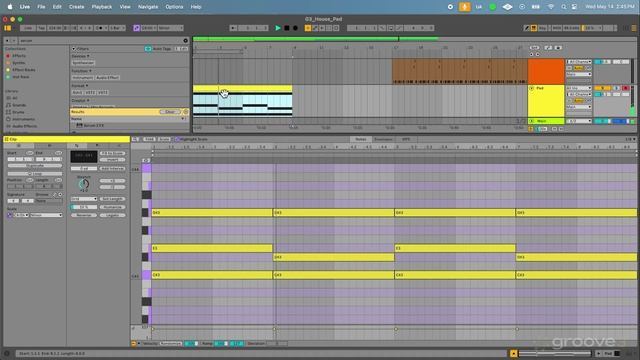
Task: Arm recording with the round Record button
Action: point(295,28)
